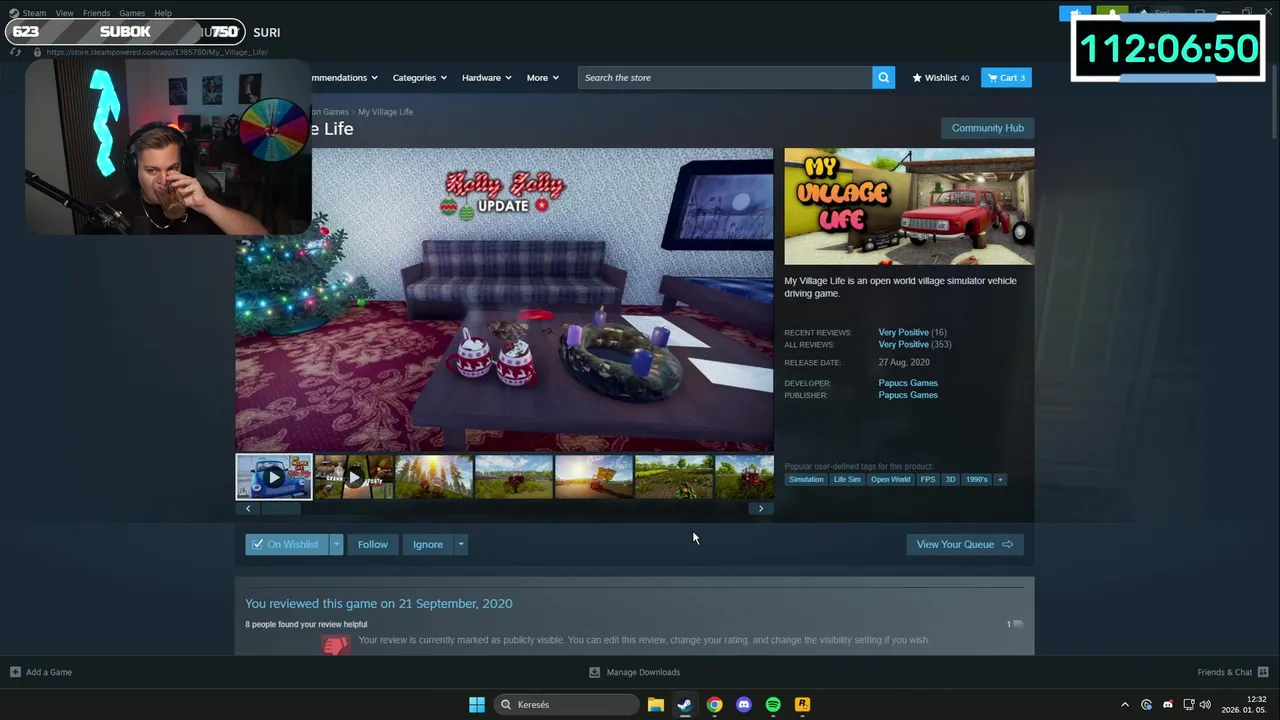
Task: Click the plus button to add tags
Action: pyautogui.click(x=999, y=479)
